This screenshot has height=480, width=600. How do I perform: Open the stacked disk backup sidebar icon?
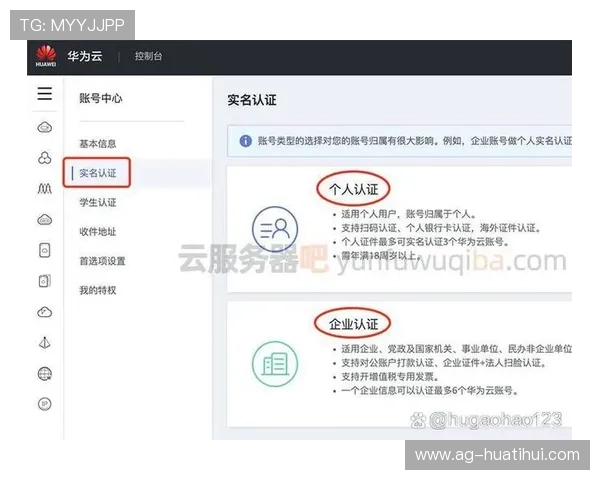(x=45, y=281)
